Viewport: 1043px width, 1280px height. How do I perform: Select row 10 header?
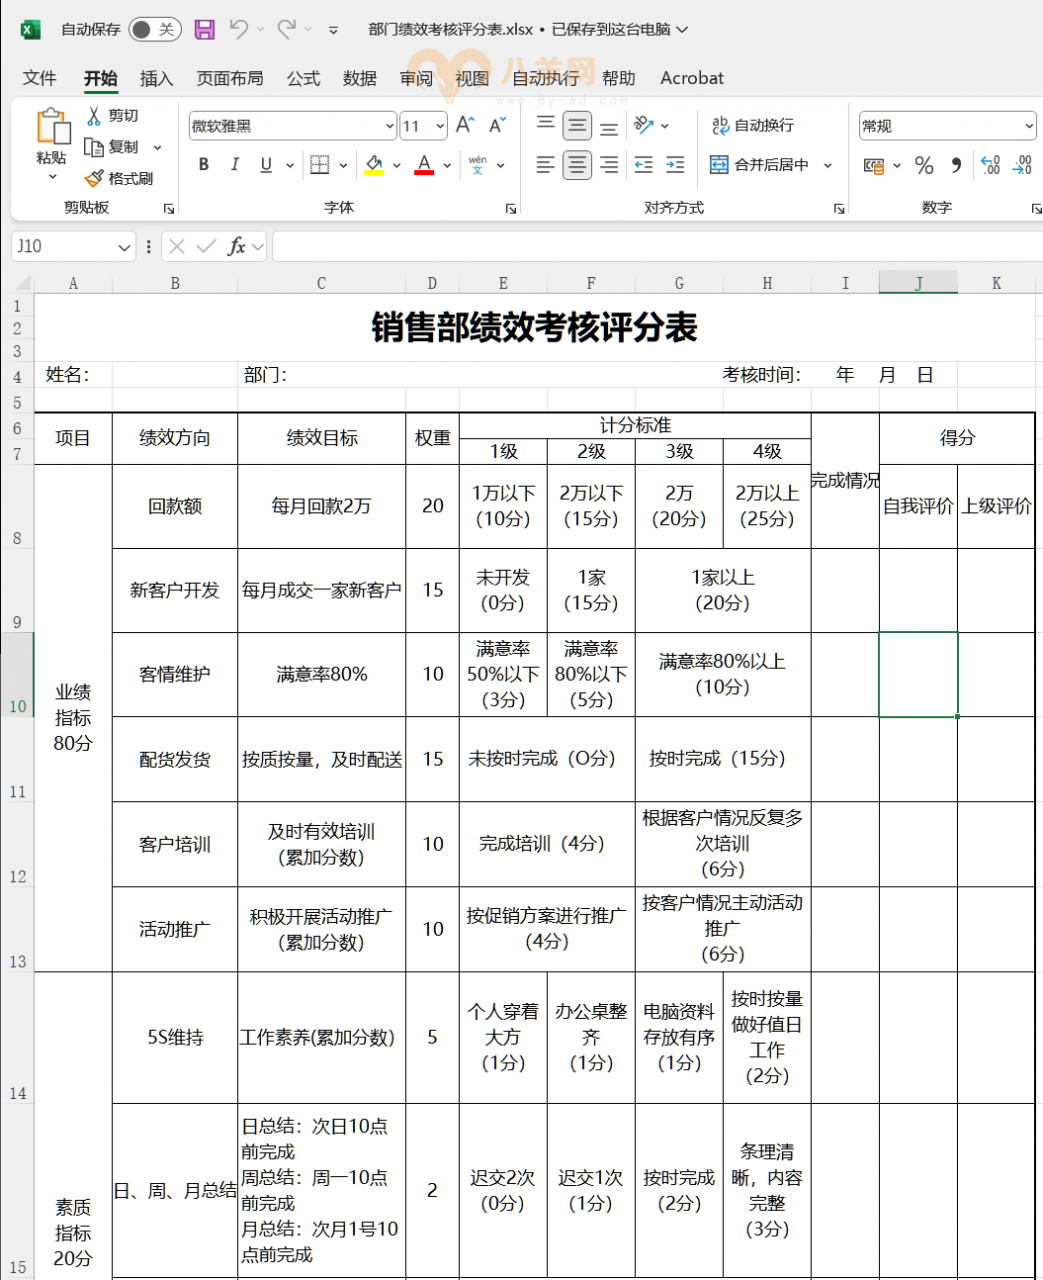coord(18,674)
